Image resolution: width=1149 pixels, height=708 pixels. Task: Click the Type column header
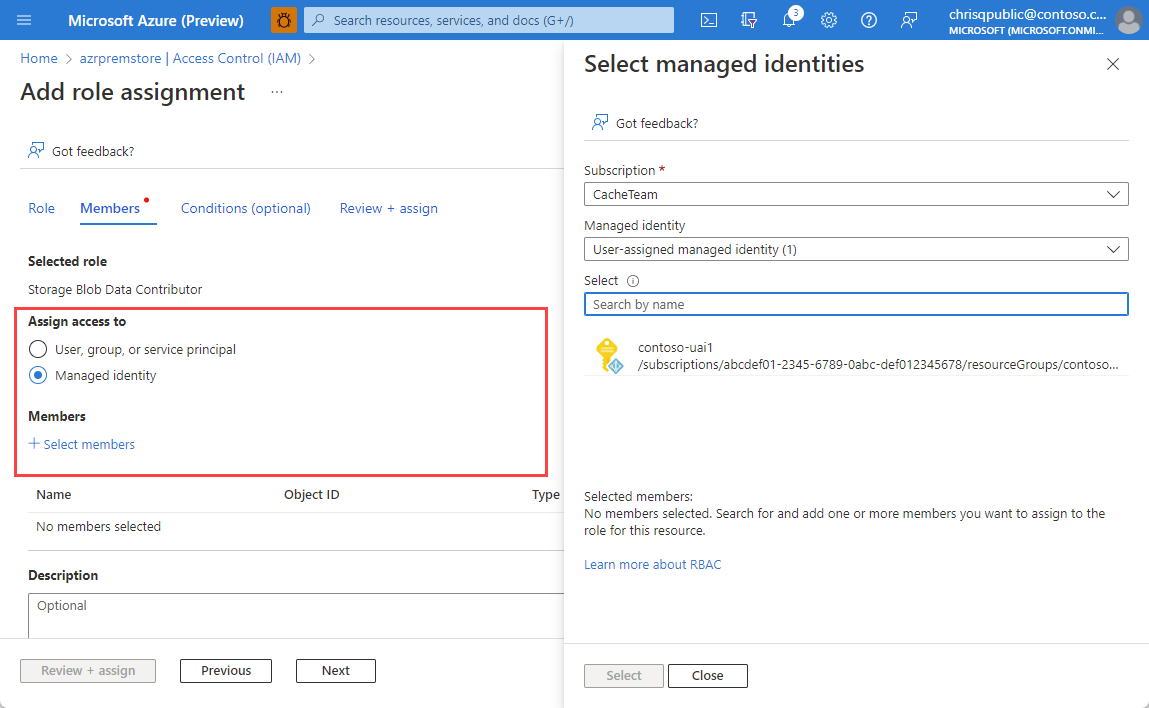pyautogui.click(x=546, y=495)
